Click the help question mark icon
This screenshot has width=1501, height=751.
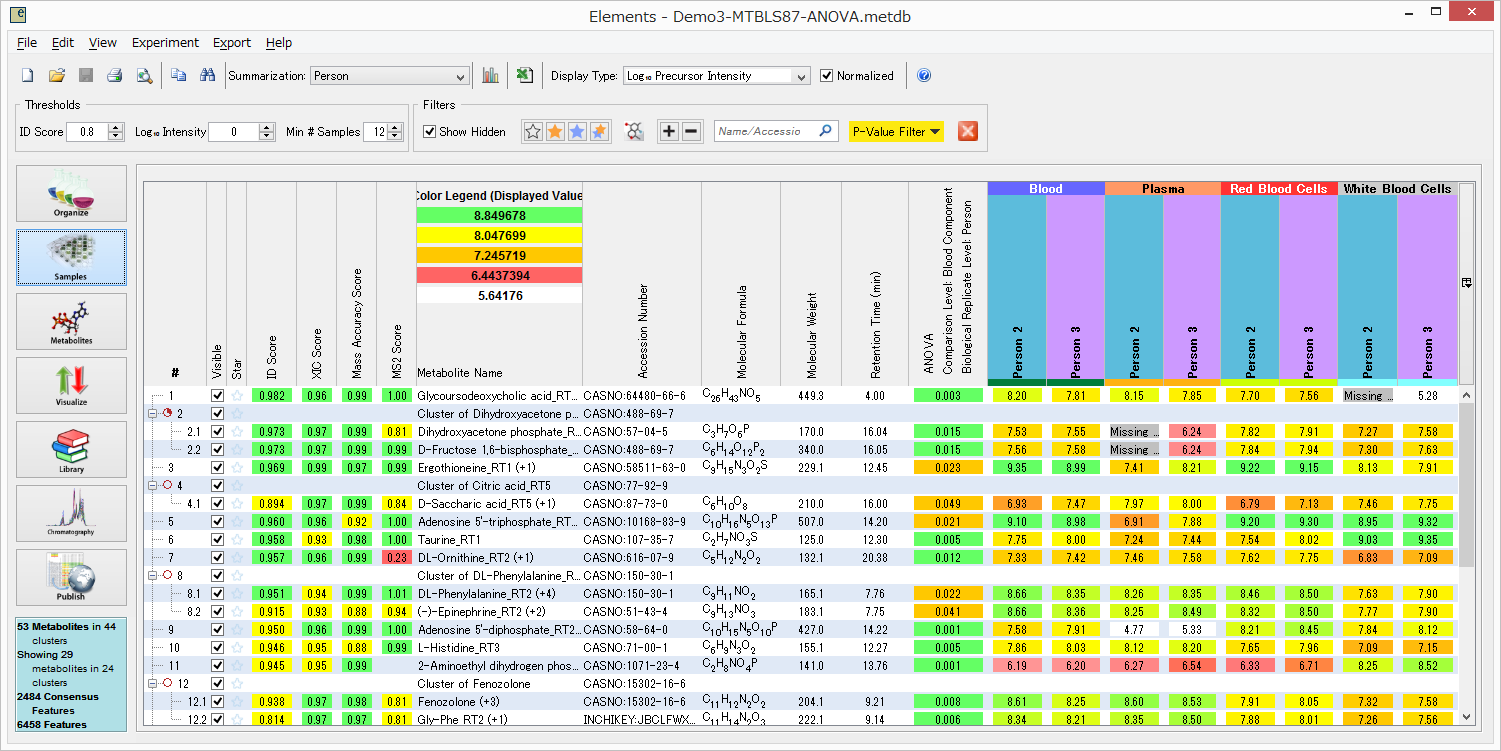click(924, 76)
